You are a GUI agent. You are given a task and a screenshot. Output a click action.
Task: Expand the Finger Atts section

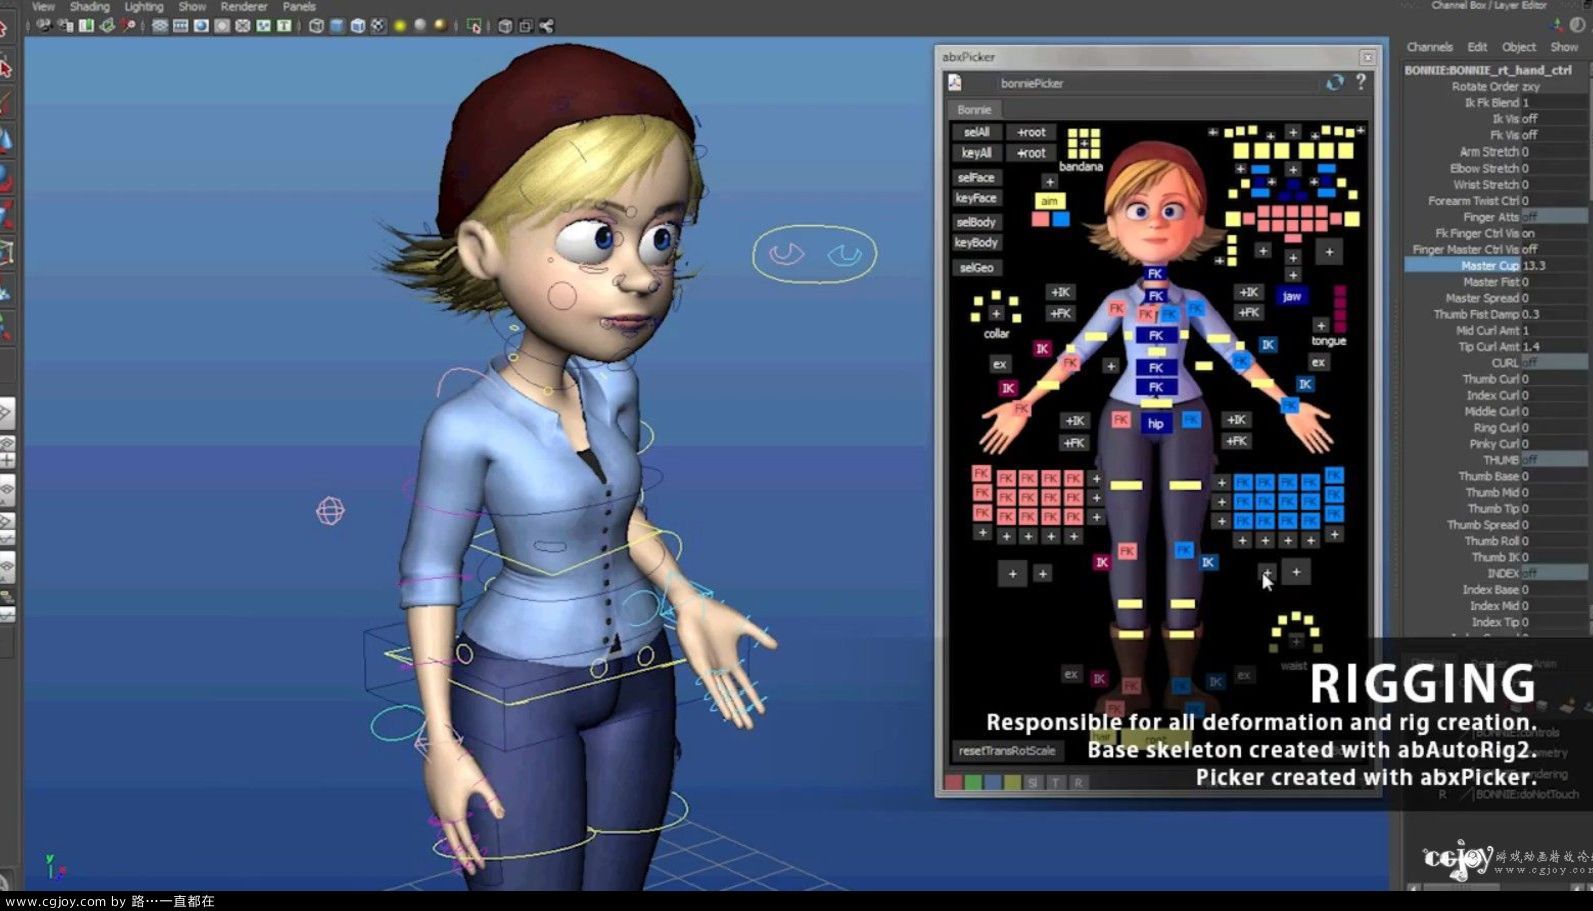pyautogui.click(x=1490, y=217)
